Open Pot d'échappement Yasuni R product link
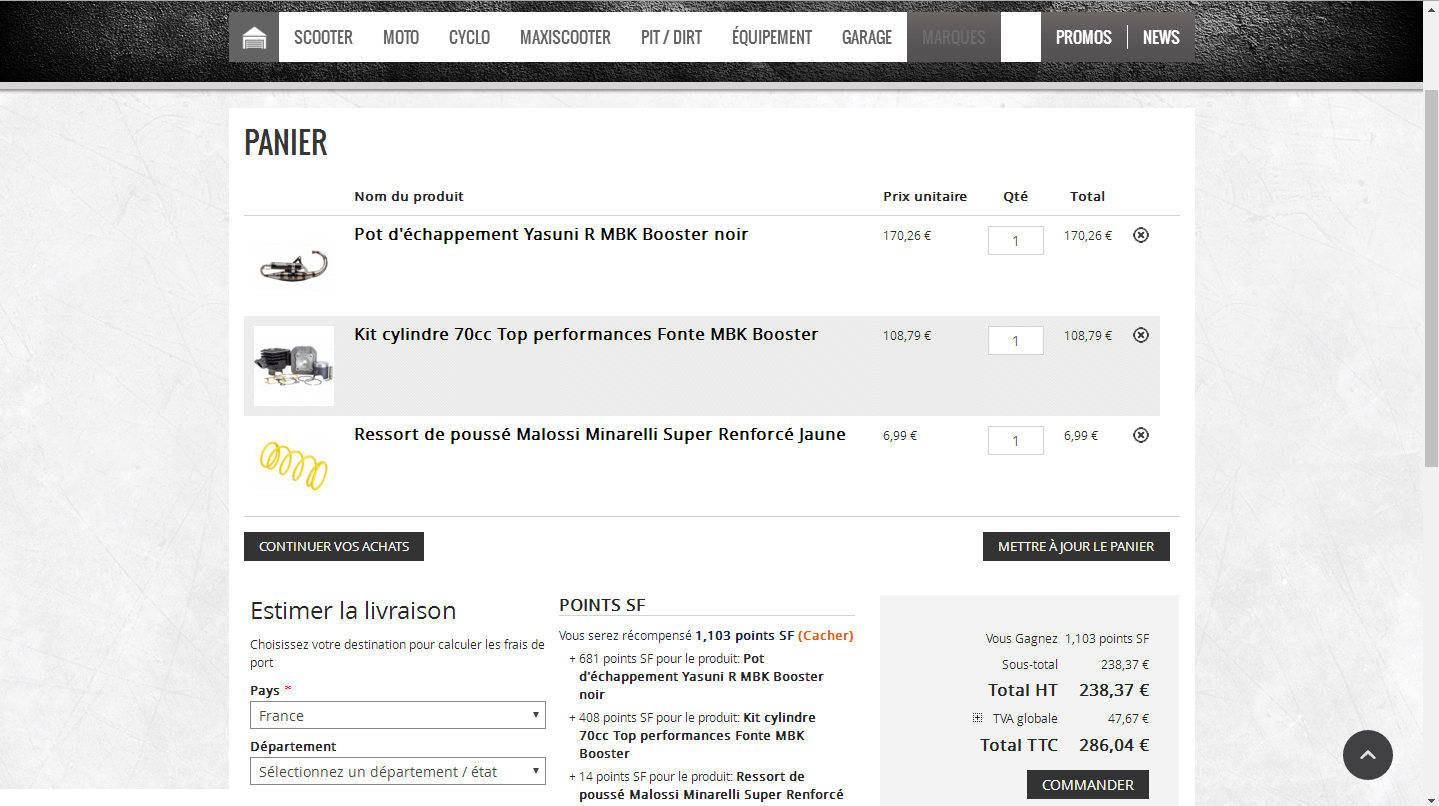 pyautogui.click(x=551, y=235)
